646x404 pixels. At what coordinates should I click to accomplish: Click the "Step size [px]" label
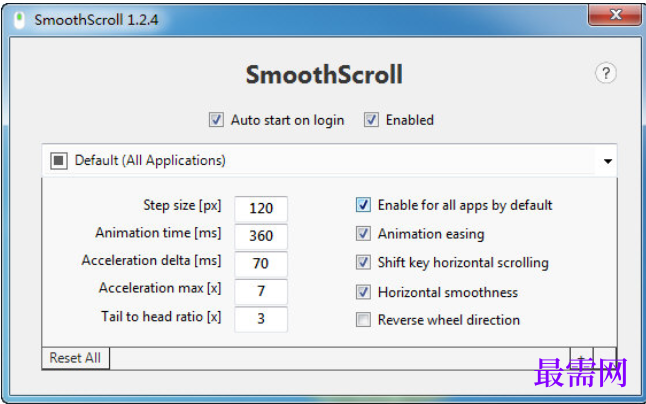(x=182, y=205)
